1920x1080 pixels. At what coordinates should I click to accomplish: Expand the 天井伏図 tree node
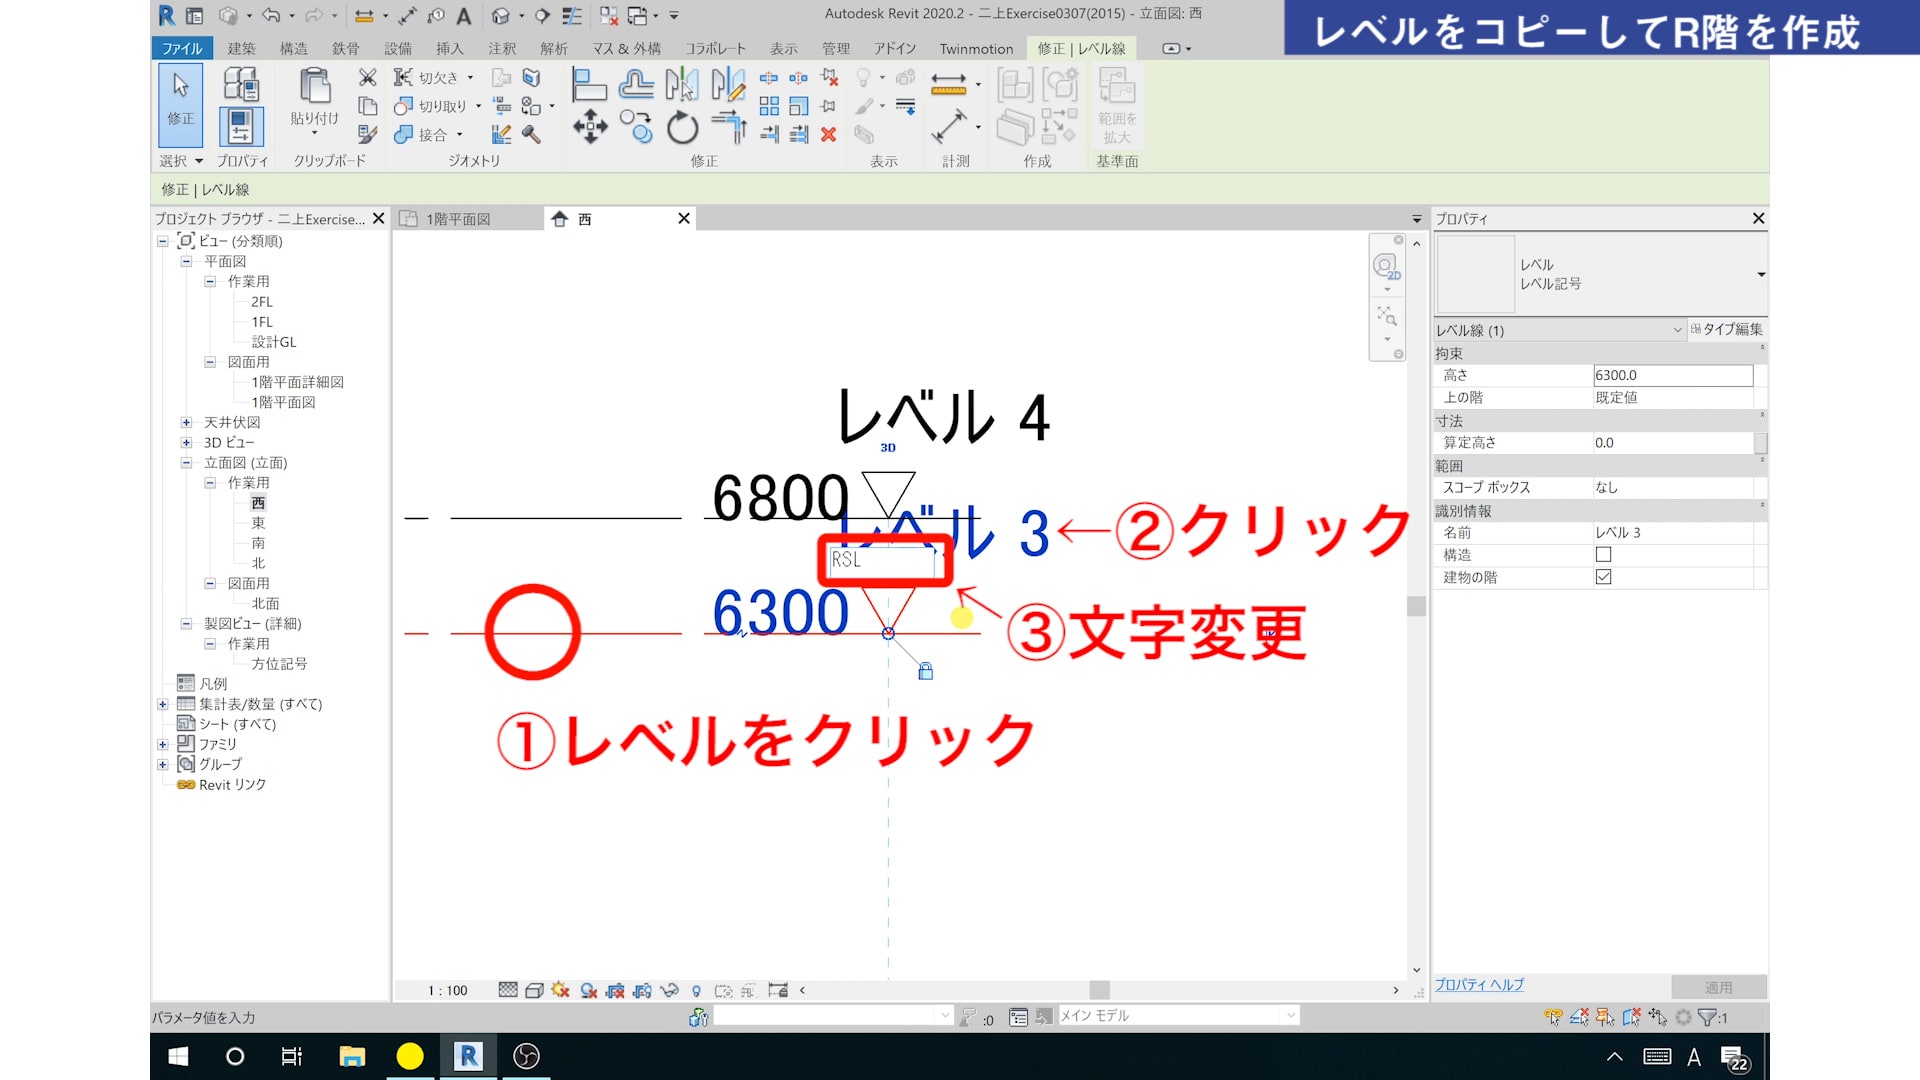pos(186,422)
